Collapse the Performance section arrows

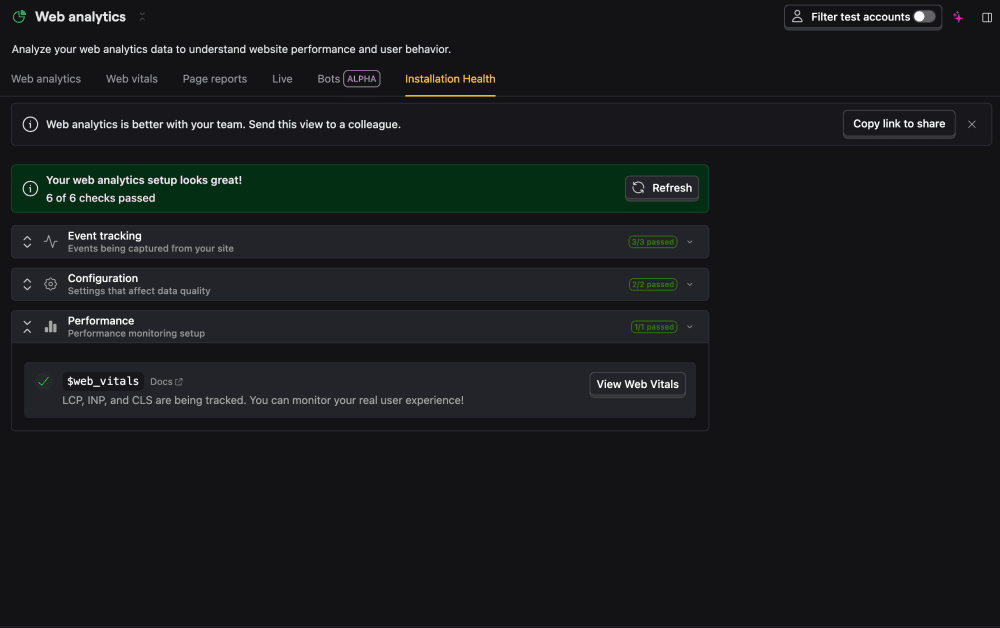click(27, 327)
